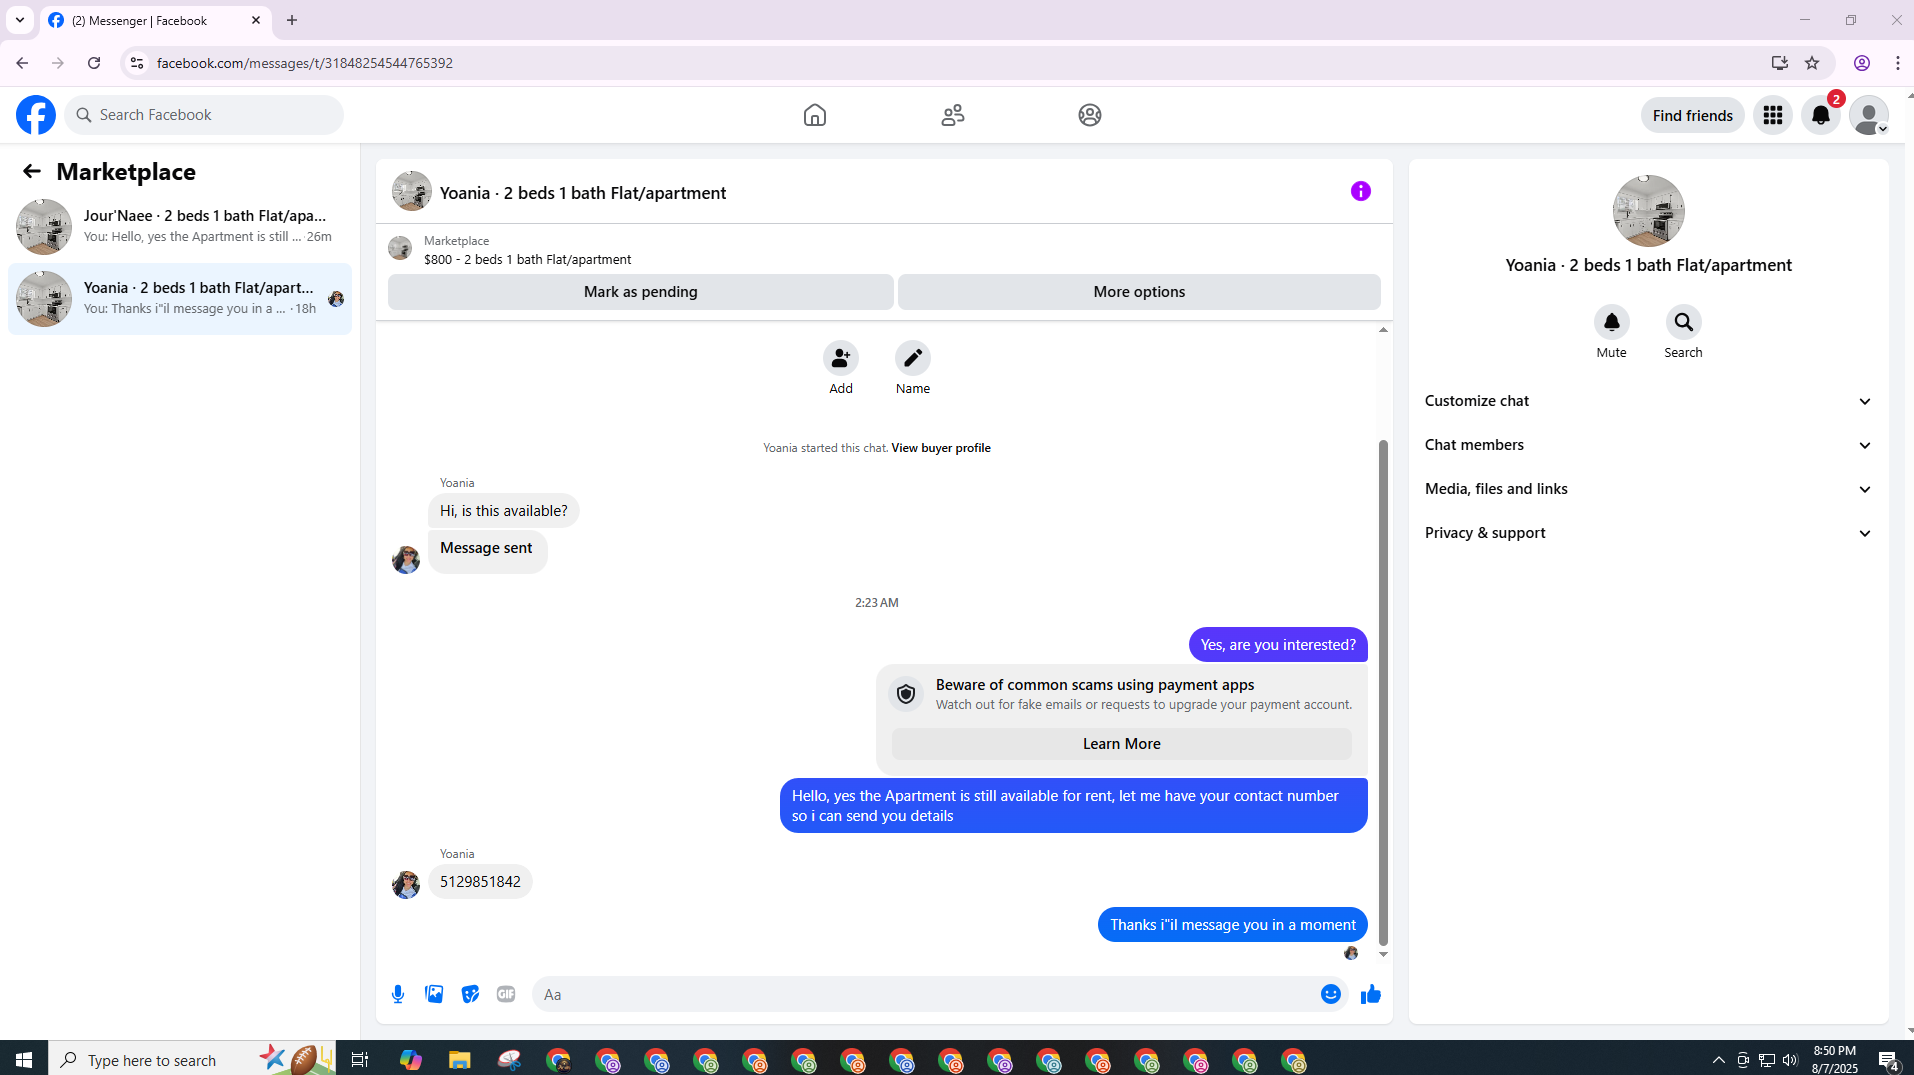The width and height of the screenshot is (1914, 1075).
Task: Reload the page in browser
Action: (x=94, y=63)
